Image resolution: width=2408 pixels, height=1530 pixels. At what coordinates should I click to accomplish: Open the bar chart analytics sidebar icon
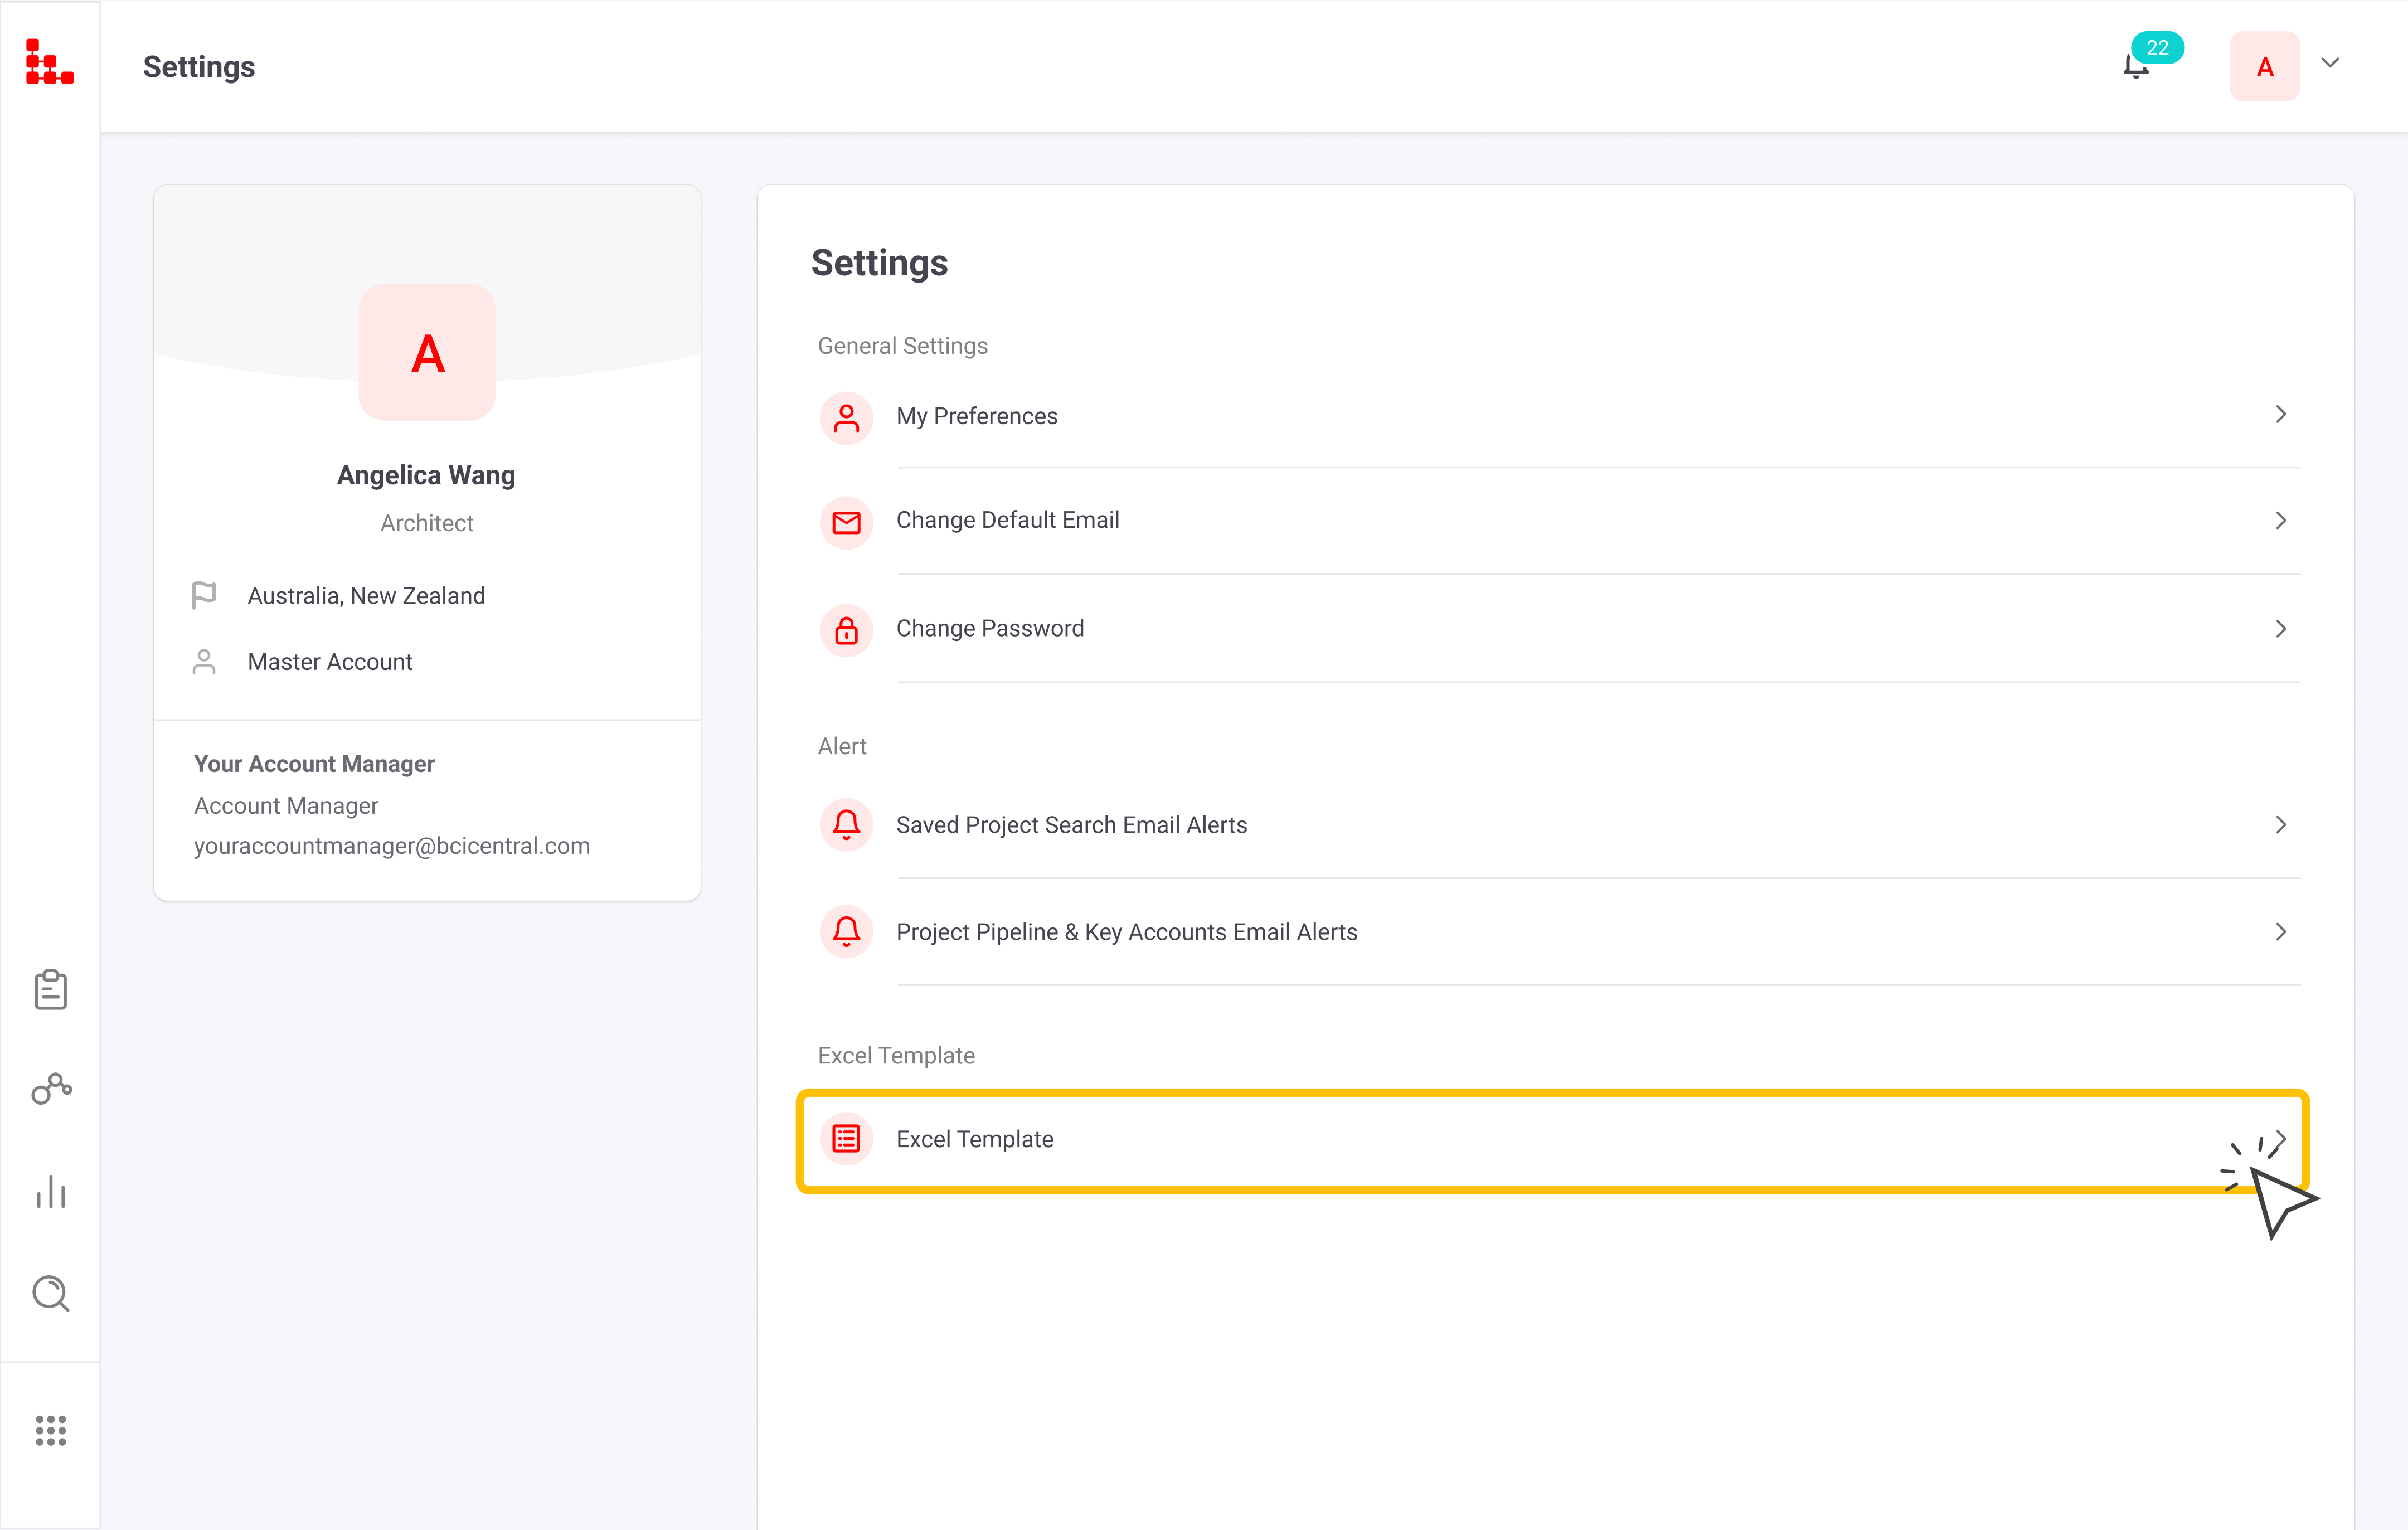(x=51, y=1192)
